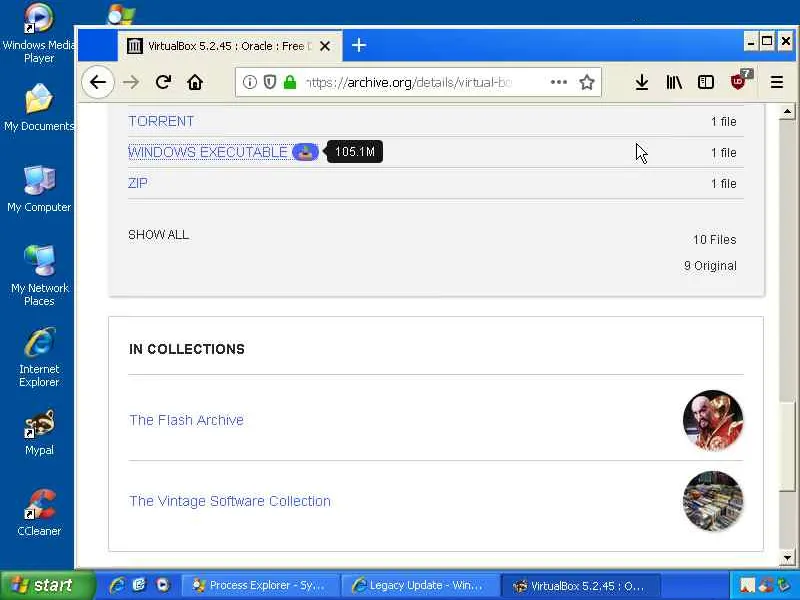Select the Mypal desktop icon

coord(39,433)
